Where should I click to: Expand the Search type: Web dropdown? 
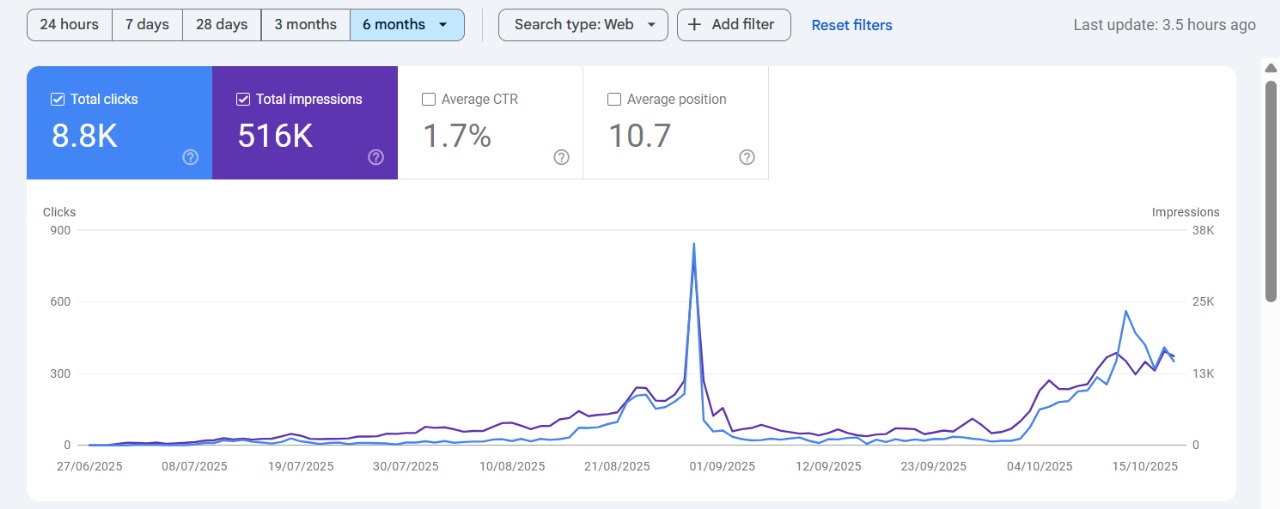(x=652, y=25)
